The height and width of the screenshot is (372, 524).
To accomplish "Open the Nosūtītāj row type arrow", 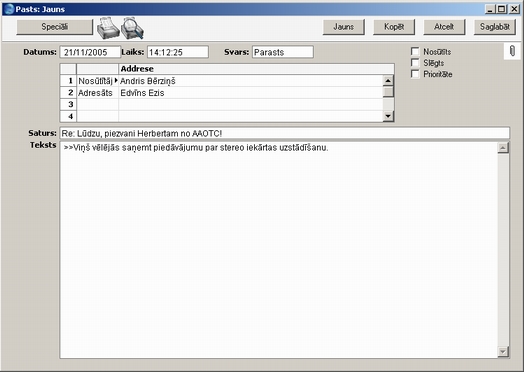I will pos(116,81).
